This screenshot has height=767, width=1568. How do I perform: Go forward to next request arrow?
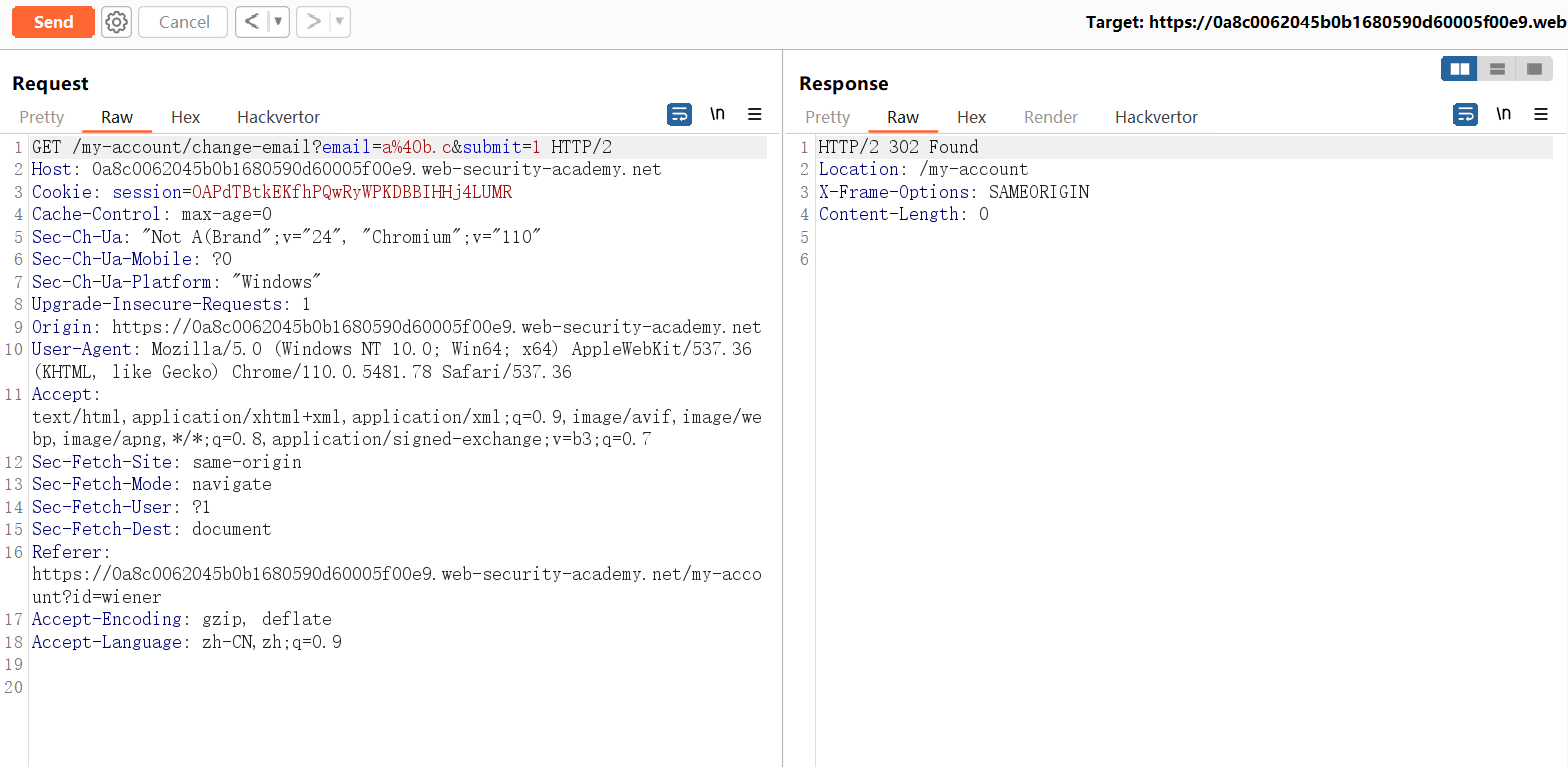point(314,22)
